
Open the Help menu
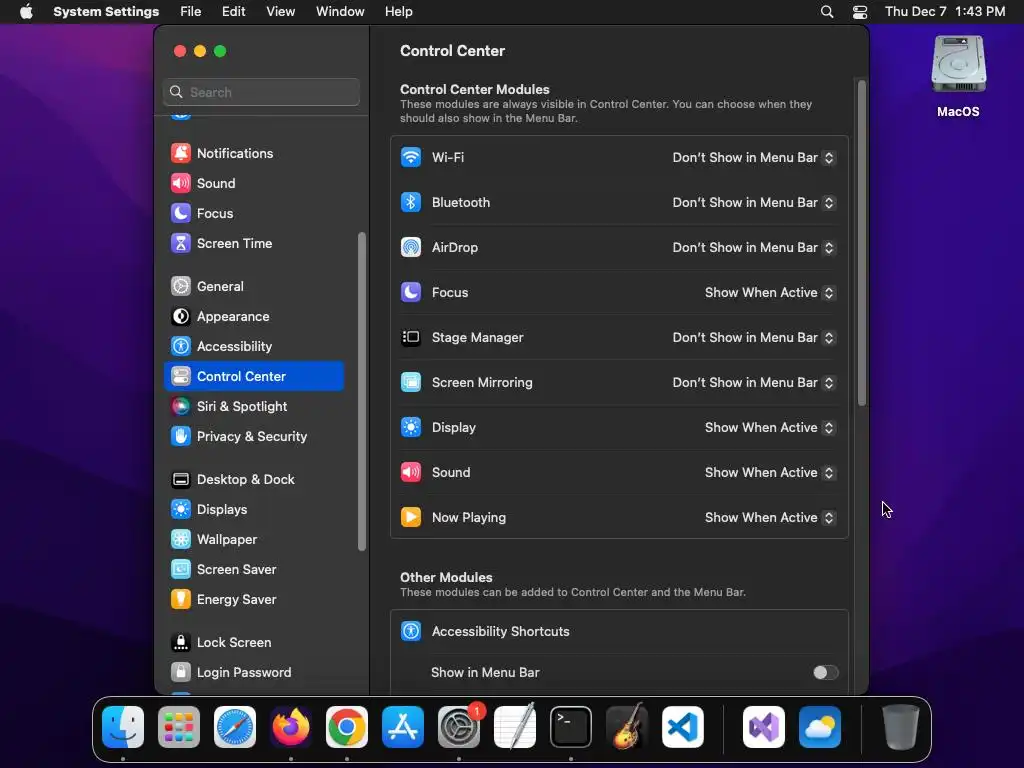[x=398, y=12]
